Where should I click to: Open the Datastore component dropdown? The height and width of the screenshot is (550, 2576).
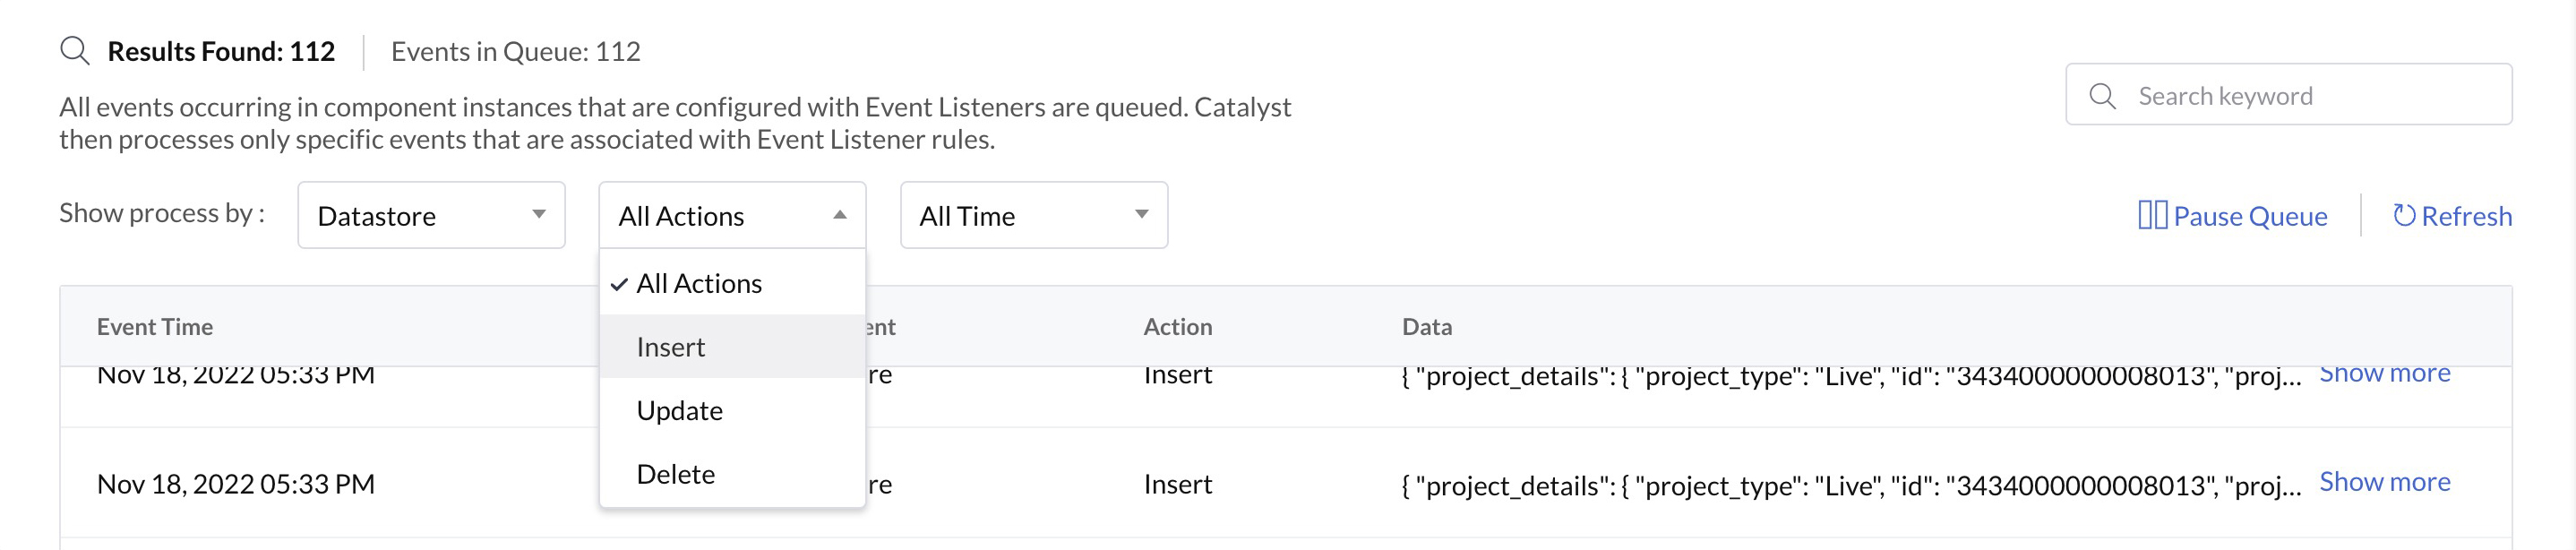430,215
